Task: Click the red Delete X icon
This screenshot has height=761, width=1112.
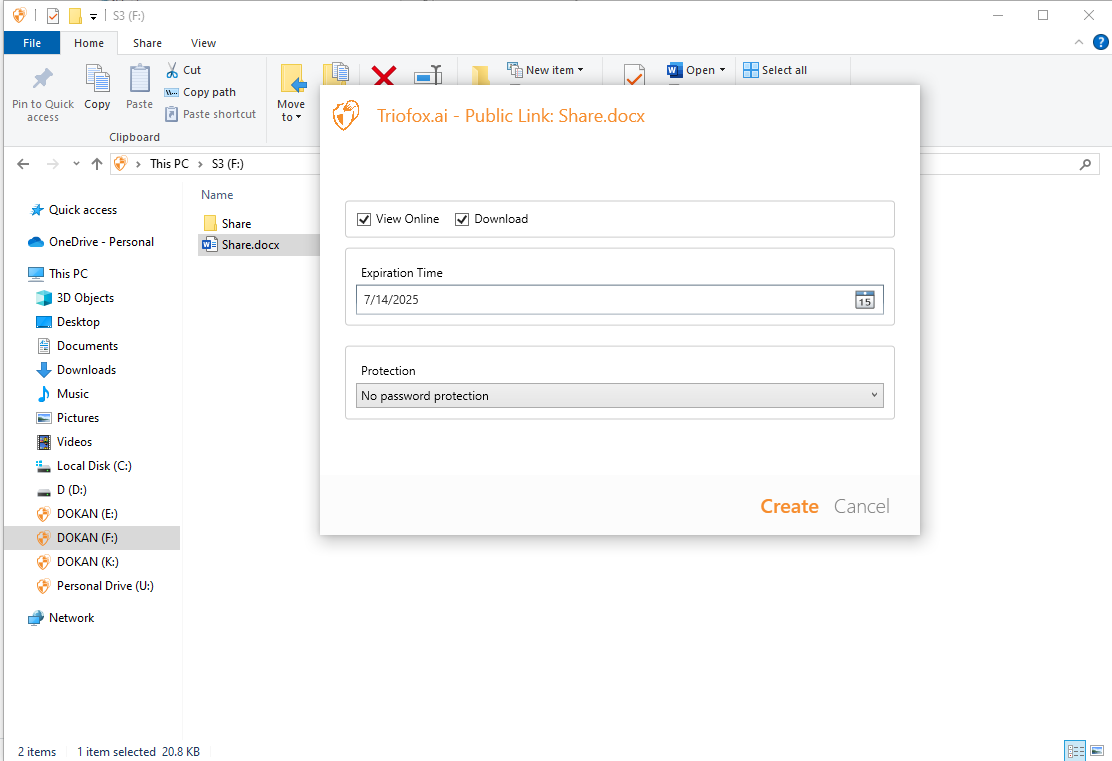Action: click(384, 75)
